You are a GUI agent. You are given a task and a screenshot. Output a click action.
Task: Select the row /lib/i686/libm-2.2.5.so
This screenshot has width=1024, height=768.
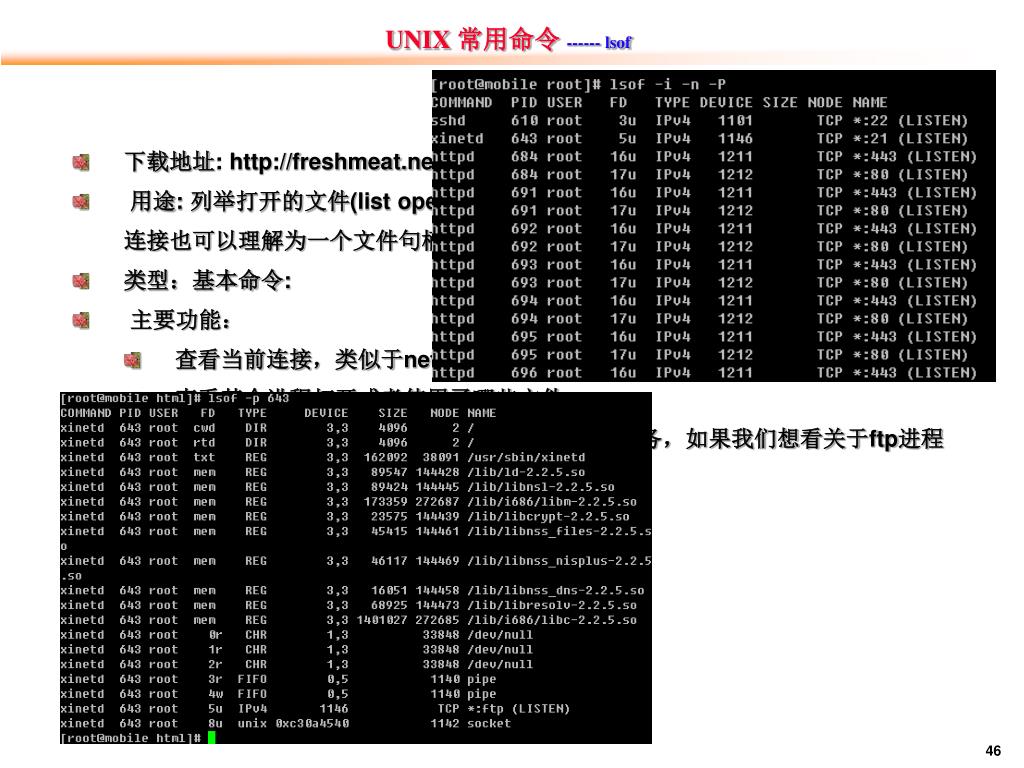pyautogui.click(x=349, y=502)
